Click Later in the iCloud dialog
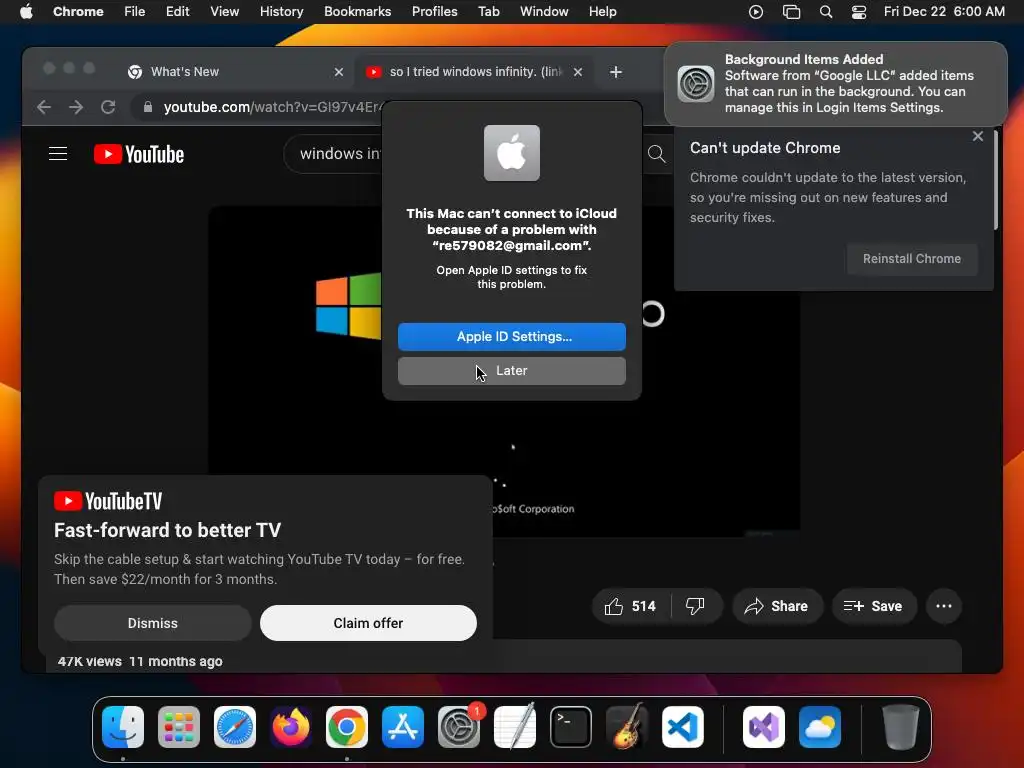The width and height of the screenshot is (1024, 768). pyautogui.click(x=512, y=371)
